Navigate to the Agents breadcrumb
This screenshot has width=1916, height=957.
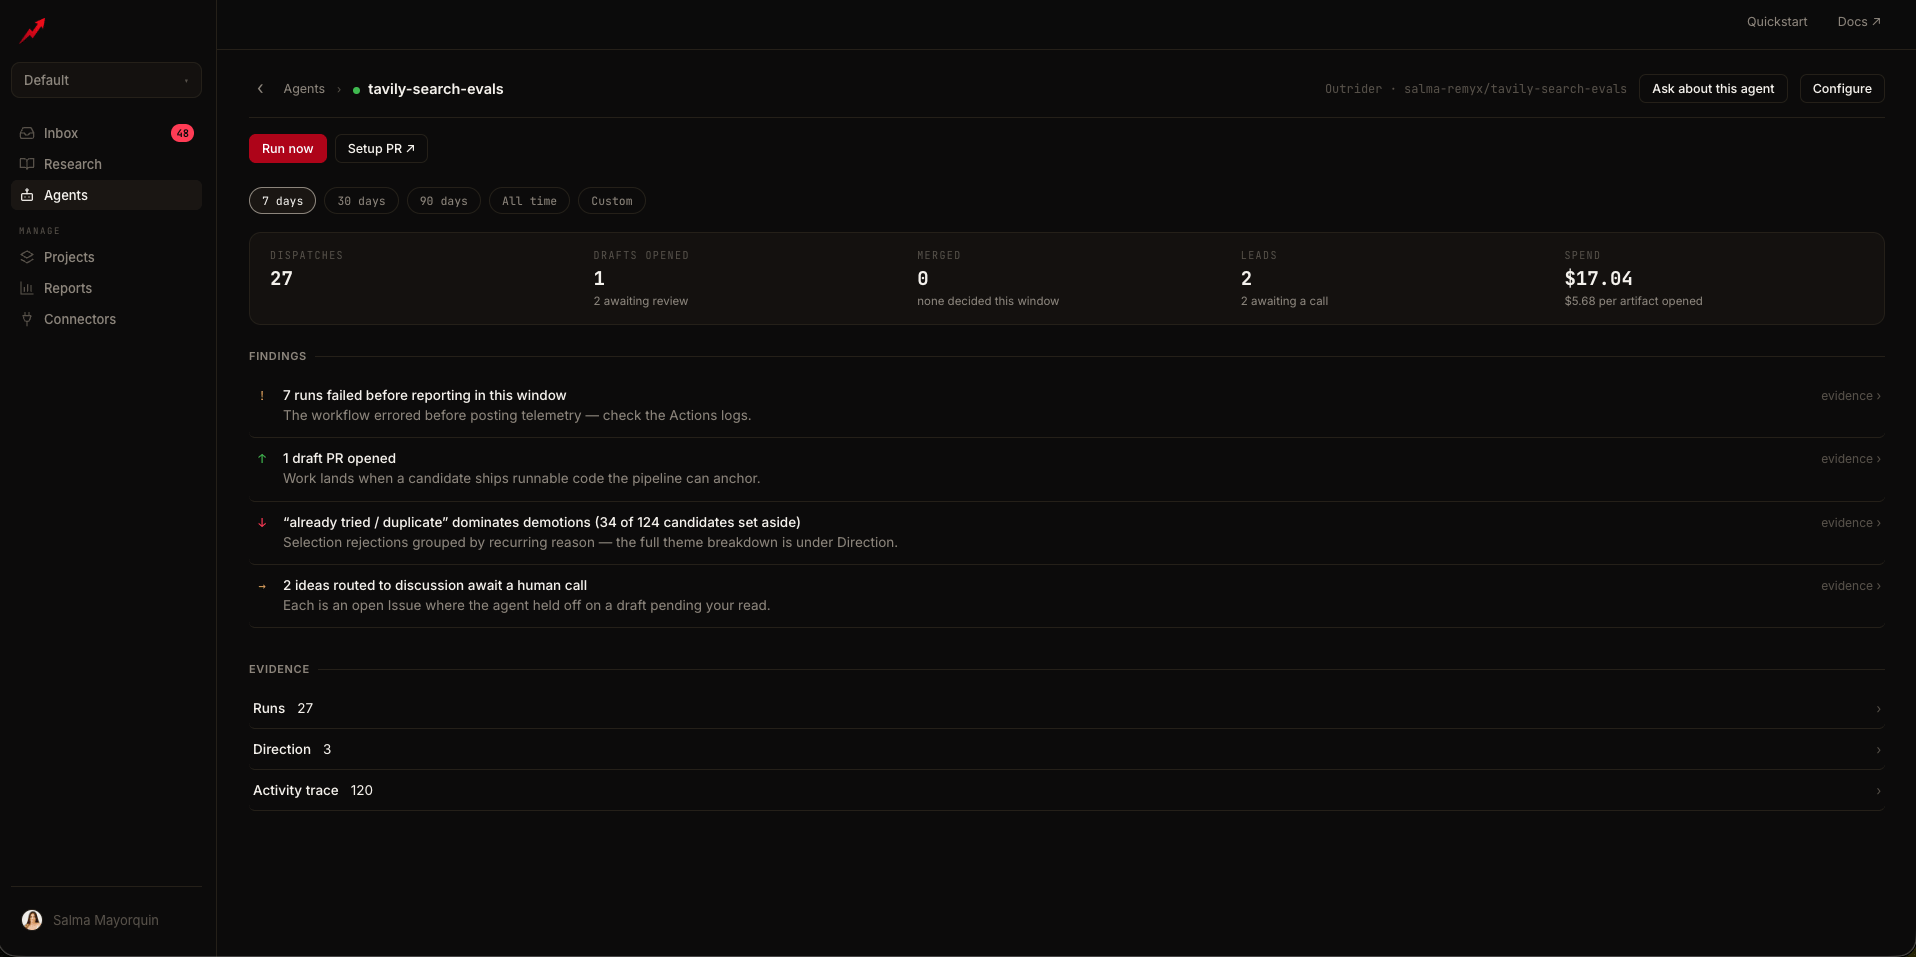304,89
